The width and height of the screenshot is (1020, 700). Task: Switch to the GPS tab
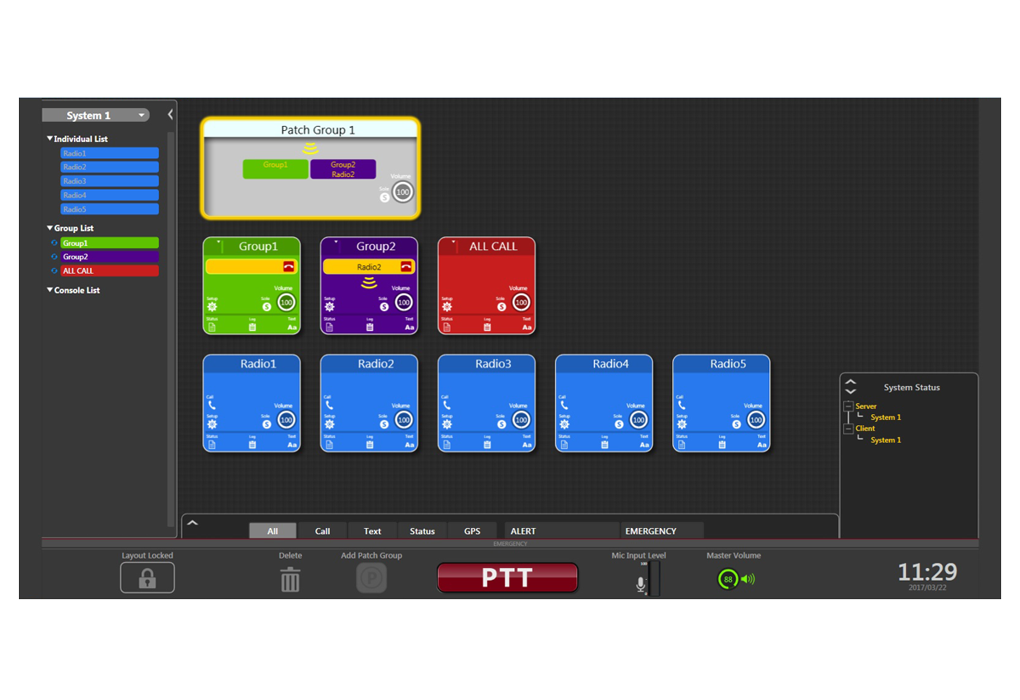pos(472,531)
